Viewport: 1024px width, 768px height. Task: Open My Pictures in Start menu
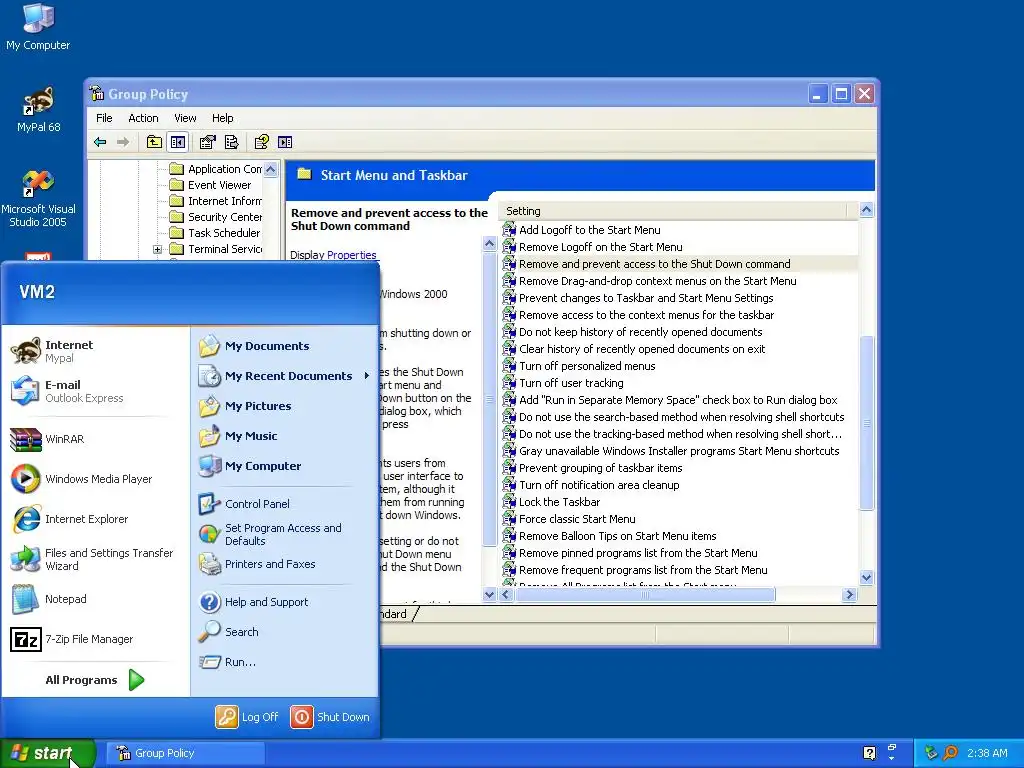click(245, 406)
